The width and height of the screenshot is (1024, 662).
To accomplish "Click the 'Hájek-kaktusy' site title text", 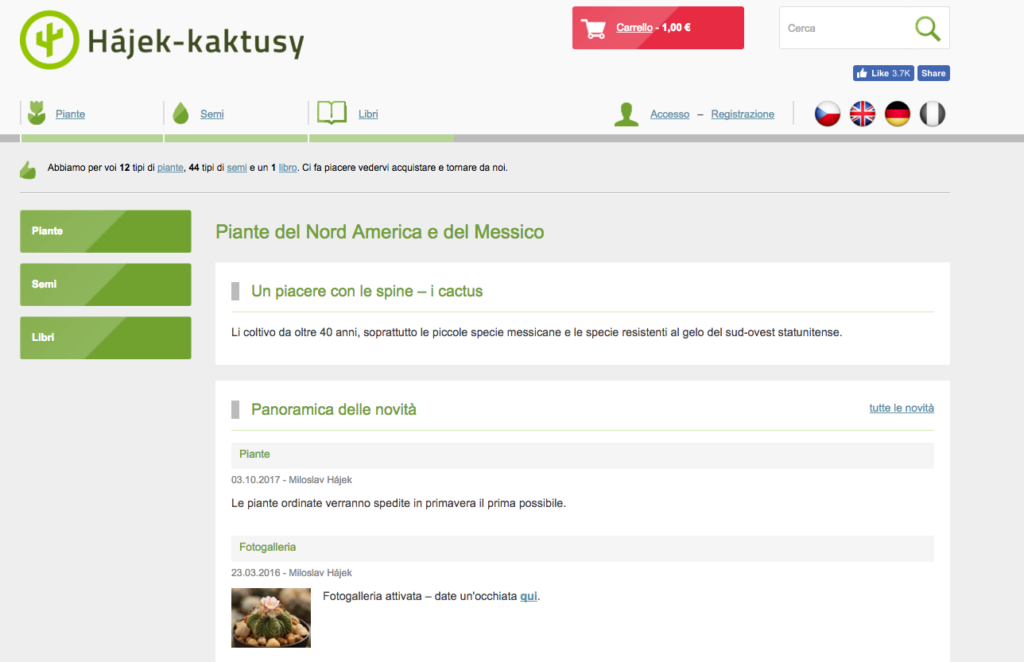I will click(x=195, y=40).
